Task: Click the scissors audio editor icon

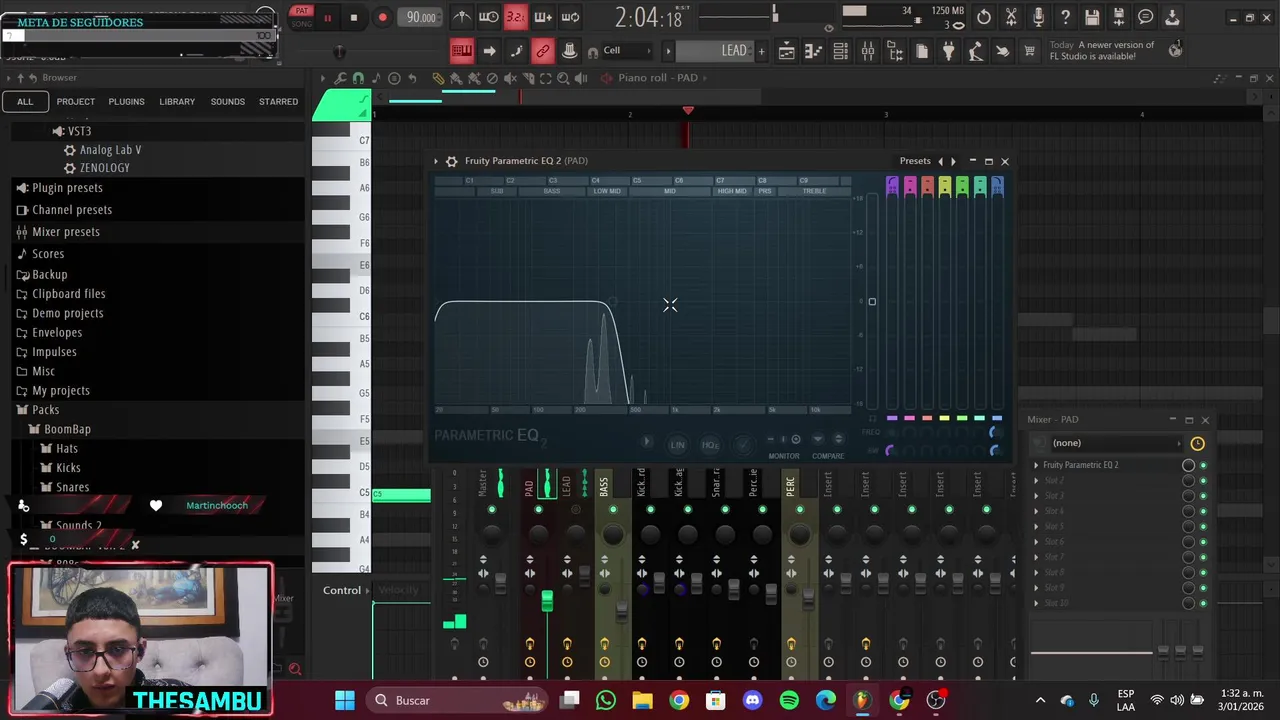Action: pos(1011,17)
